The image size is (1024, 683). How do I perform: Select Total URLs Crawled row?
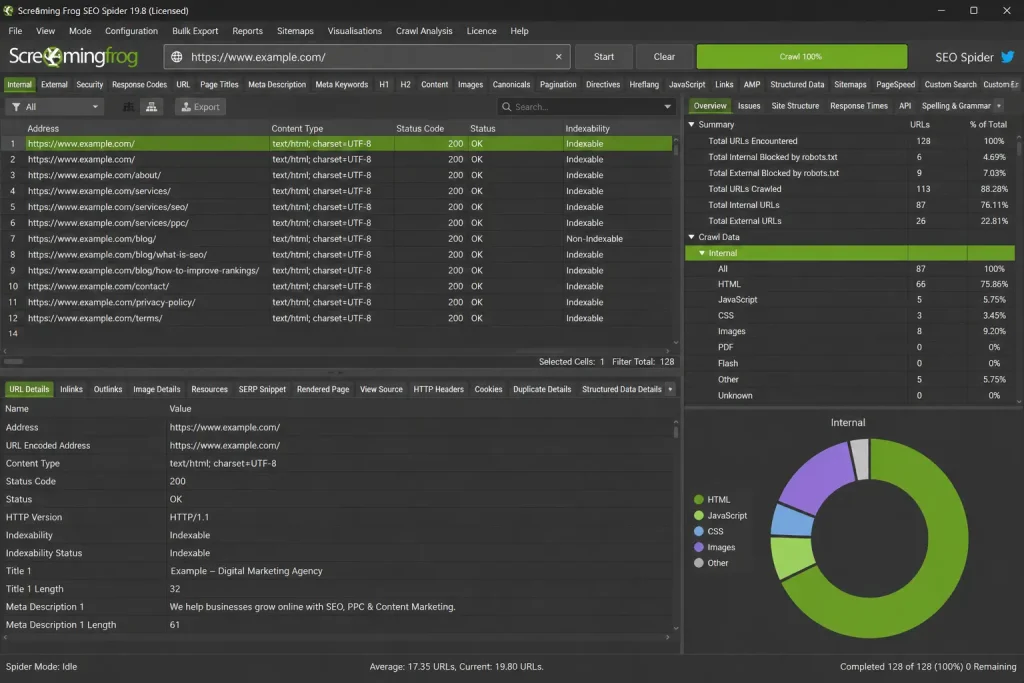tap(850, 189)
